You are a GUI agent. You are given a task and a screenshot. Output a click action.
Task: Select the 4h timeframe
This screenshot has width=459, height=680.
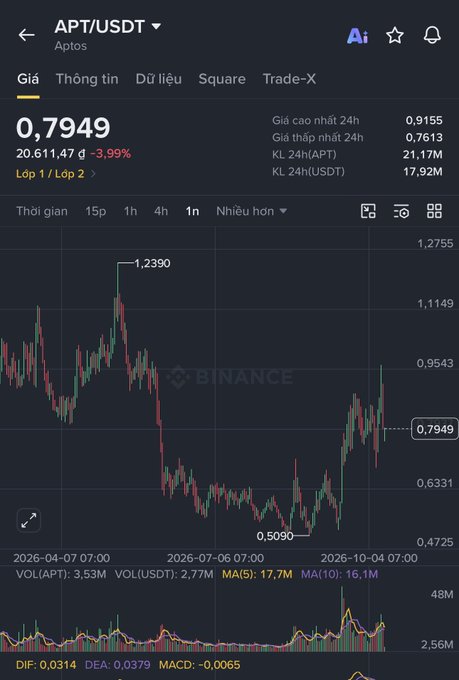(x=161, y=211)
